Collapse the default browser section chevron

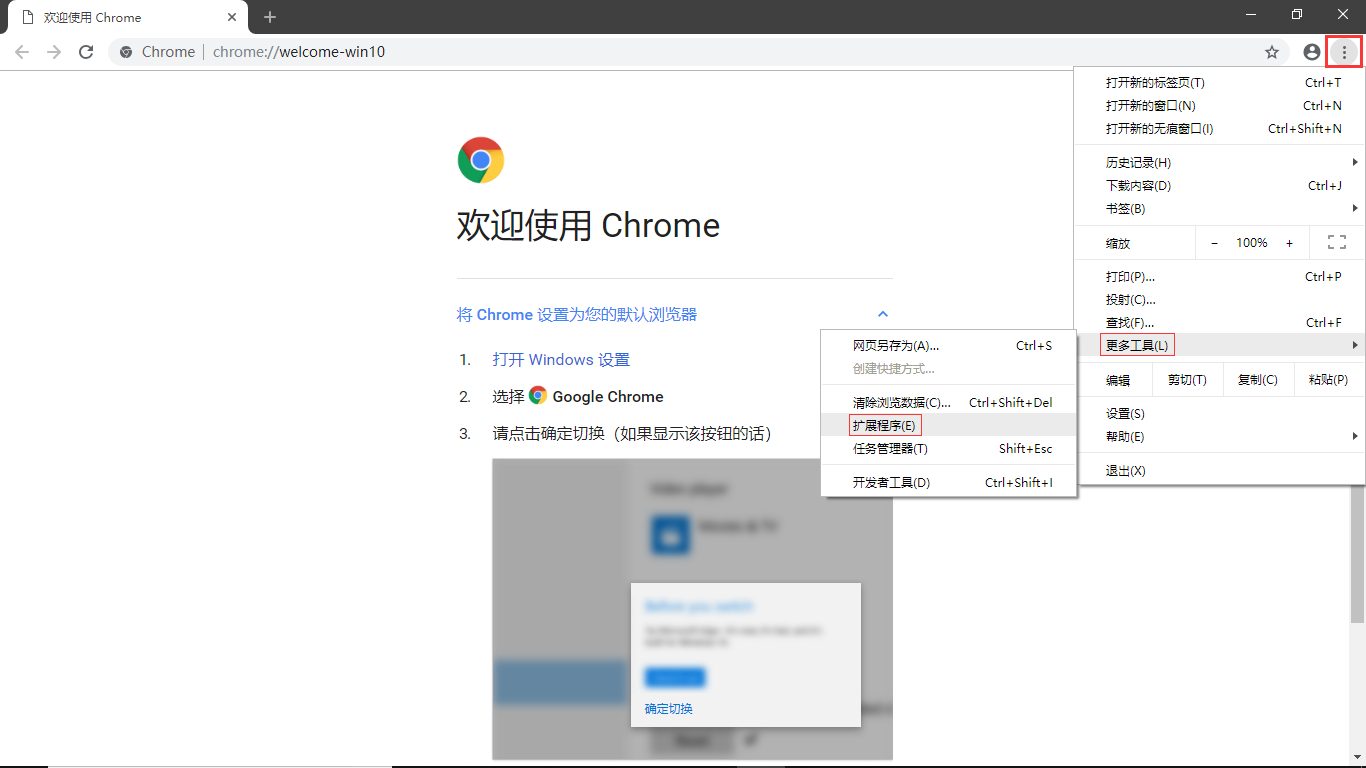pyautogui.click(x=883, y=314)
